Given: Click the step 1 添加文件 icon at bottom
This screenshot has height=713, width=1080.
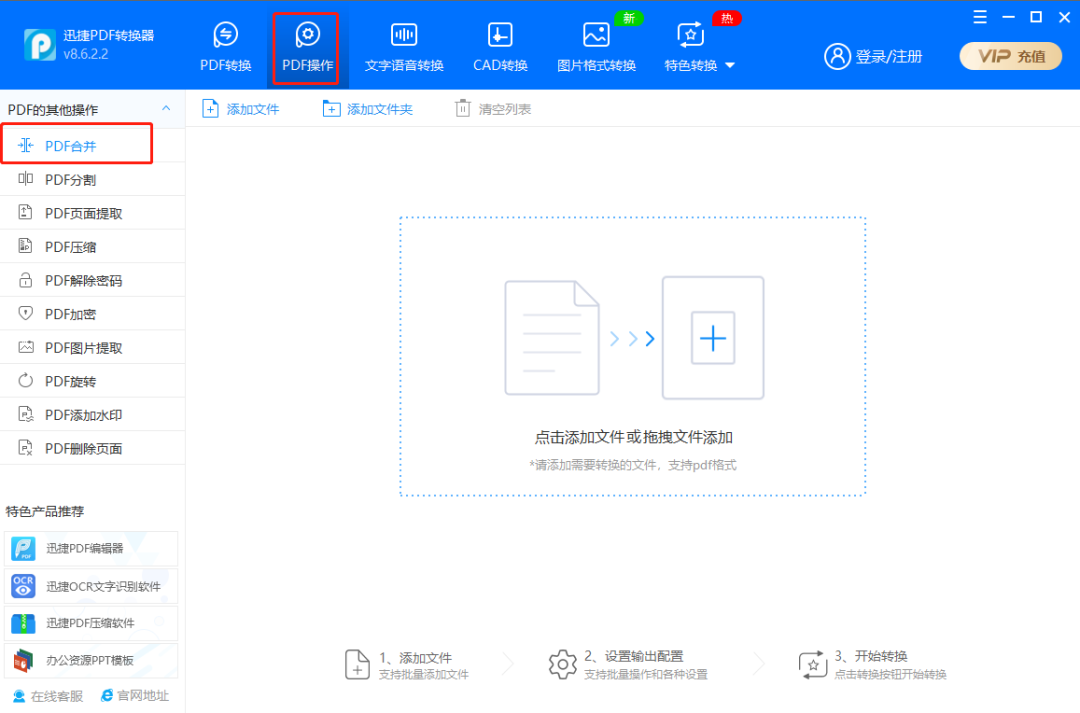Looking at the screenshot, I should [x=357, y=665].
